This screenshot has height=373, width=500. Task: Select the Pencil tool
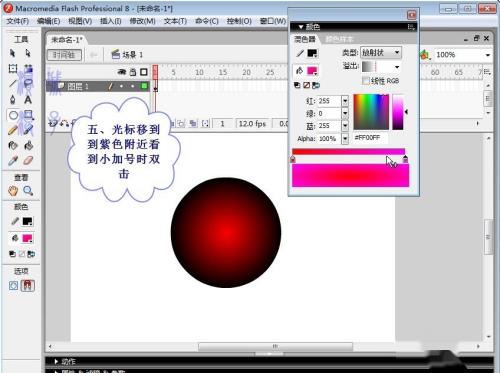(13, 130)
